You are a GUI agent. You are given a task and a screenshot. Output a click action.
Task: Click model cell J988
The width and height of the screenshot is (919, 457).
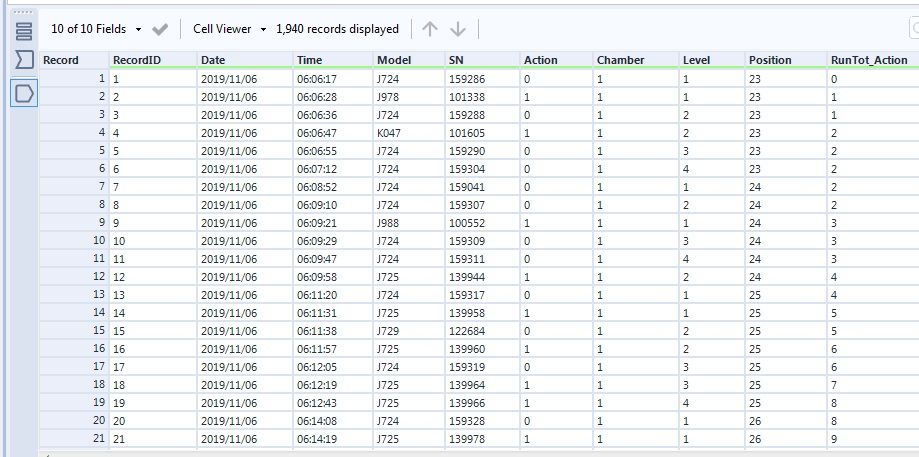coord(409,223)
